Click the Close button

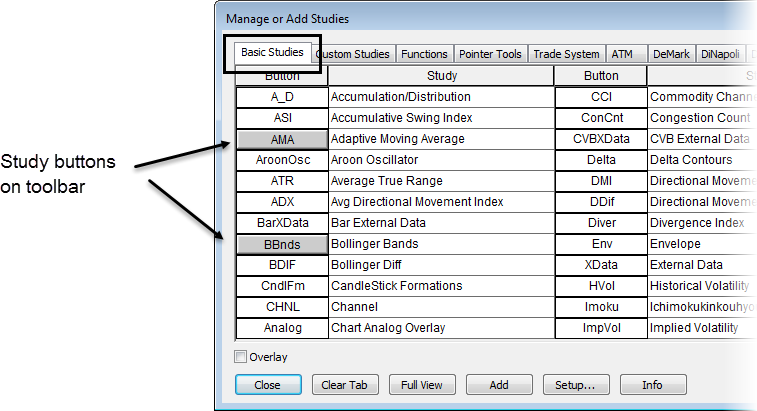point(267,385)
